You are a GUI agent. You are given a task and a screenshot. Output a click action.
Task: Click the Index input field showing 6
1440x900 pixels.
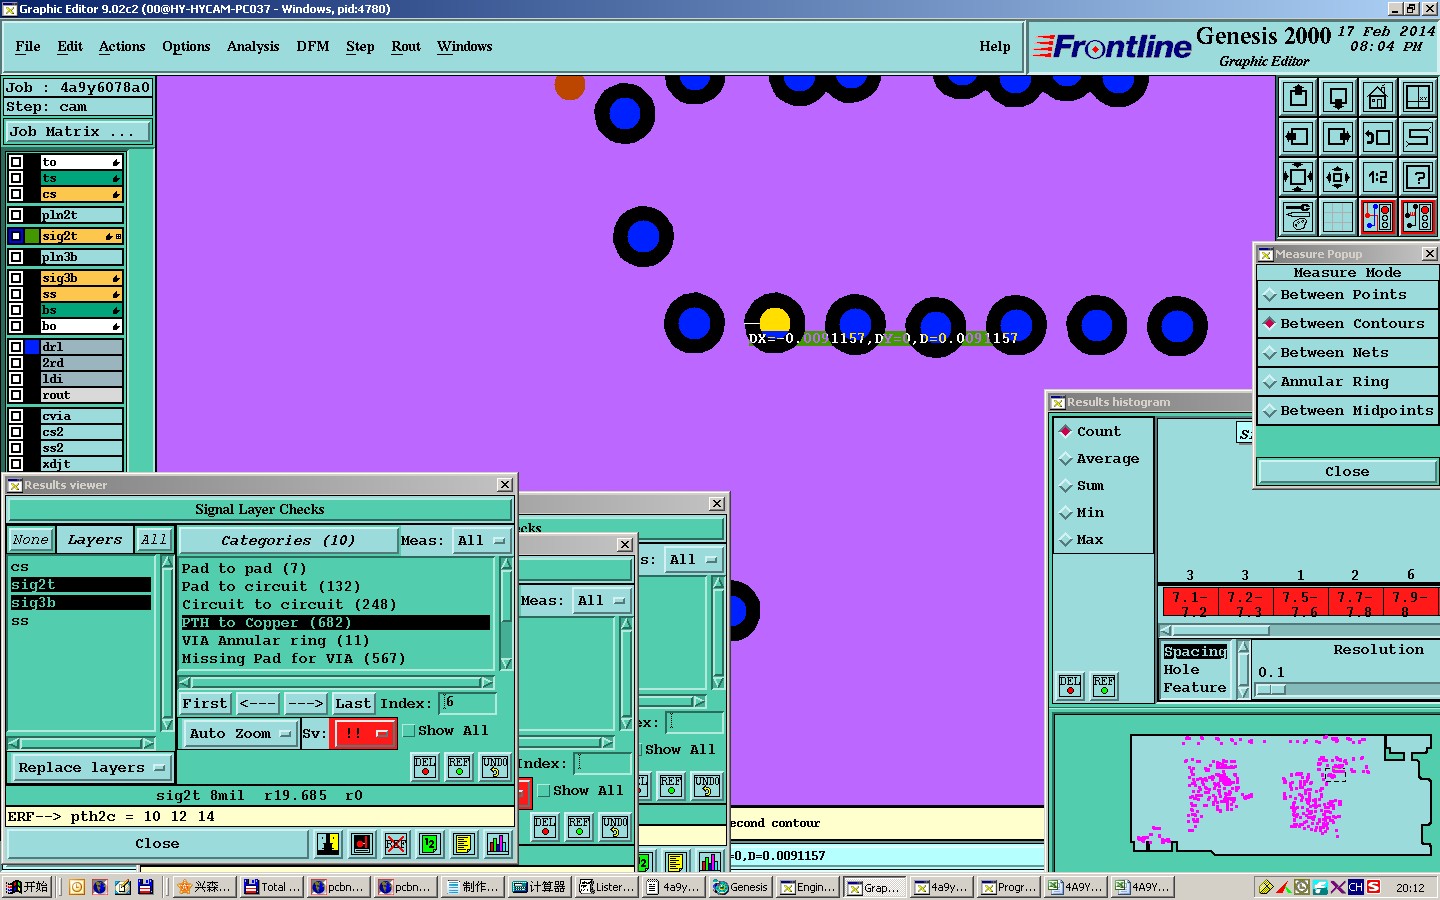coord(467,703)
